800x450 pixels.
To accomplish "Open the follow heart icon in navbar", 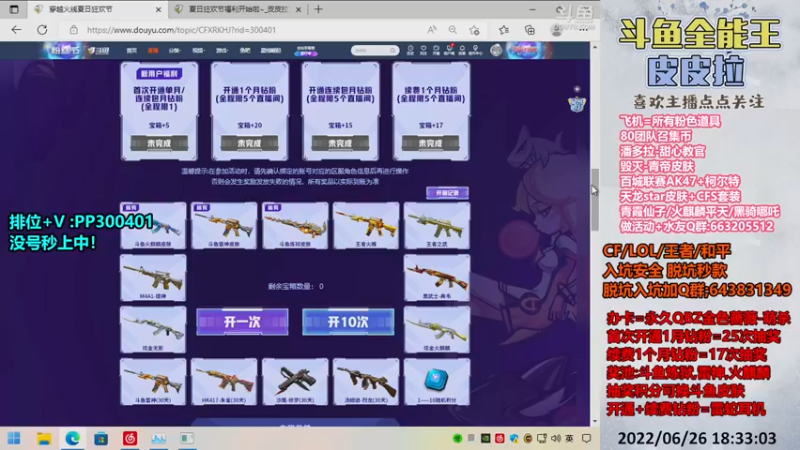I will (423, 50).
